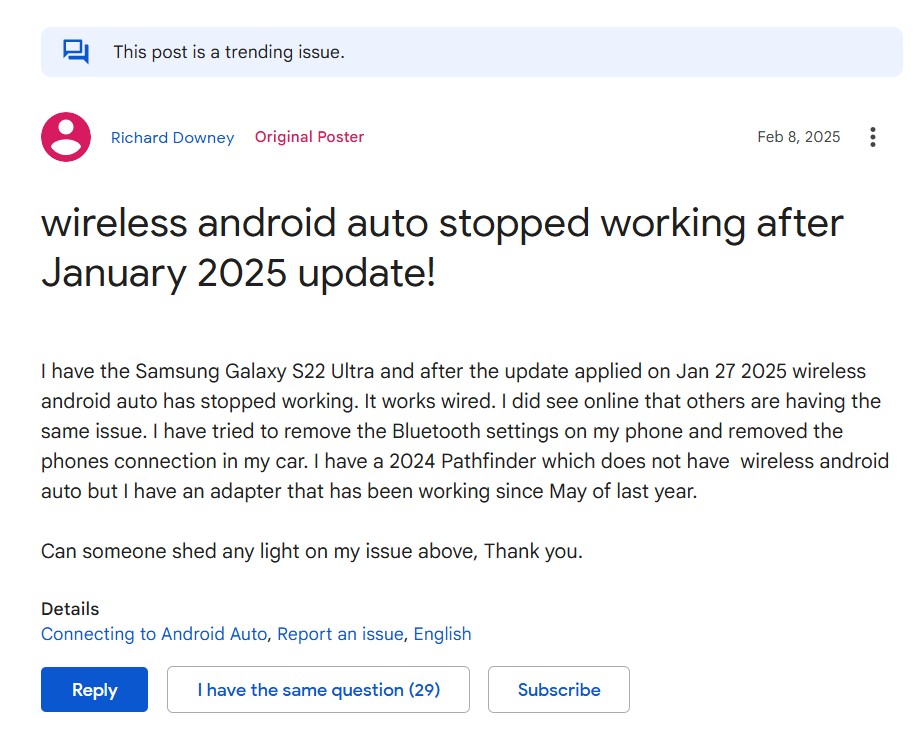Open Richard Downey's profile name link
918x751 pixels.
pyautogui.click(x=172, y=138)
